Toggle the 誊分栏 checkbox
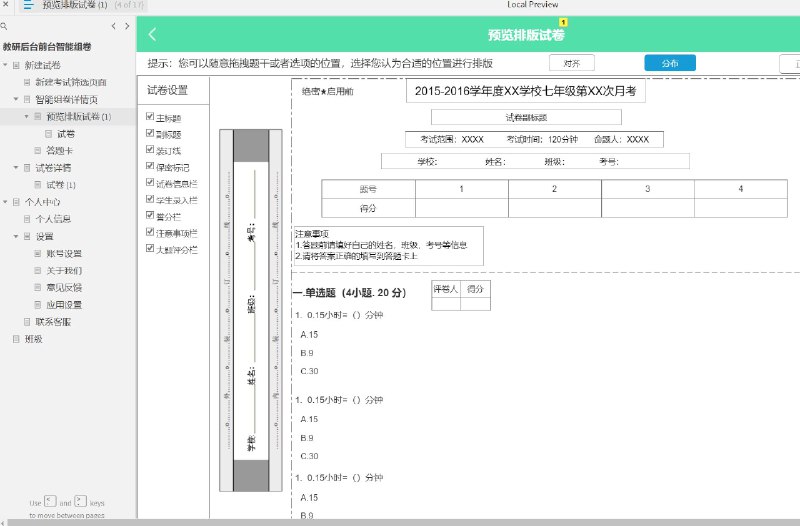 click(x=150, y=215)
